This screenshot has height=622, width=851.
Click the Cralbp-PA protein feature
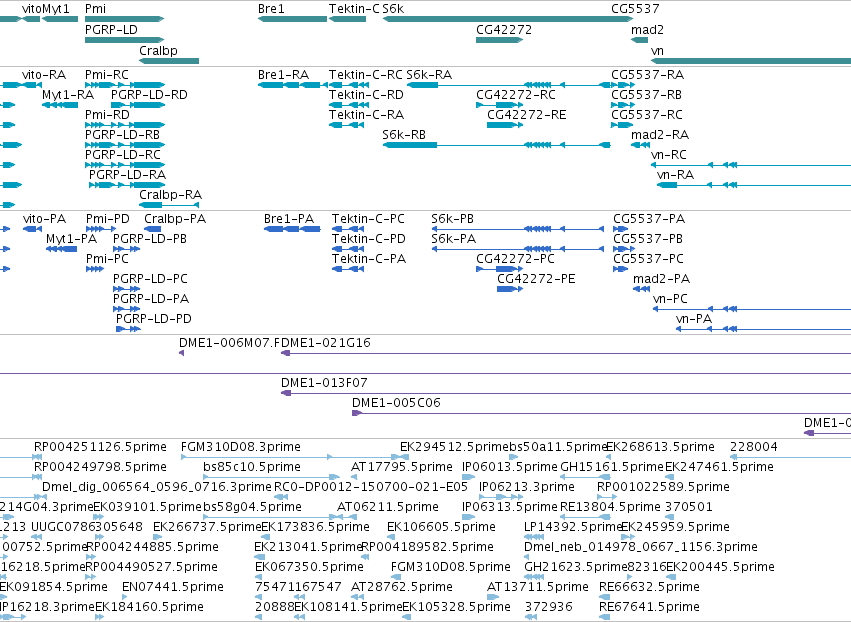point(153,229)
